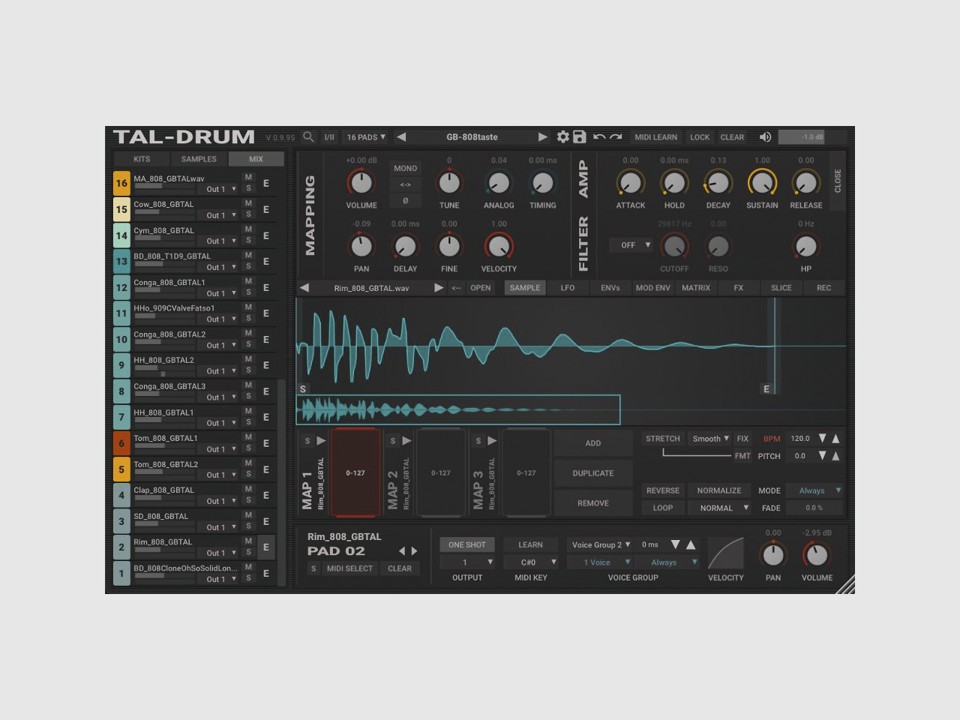Go to previous sample before Rim_808_GBTAL.wav

pos(304,288)
